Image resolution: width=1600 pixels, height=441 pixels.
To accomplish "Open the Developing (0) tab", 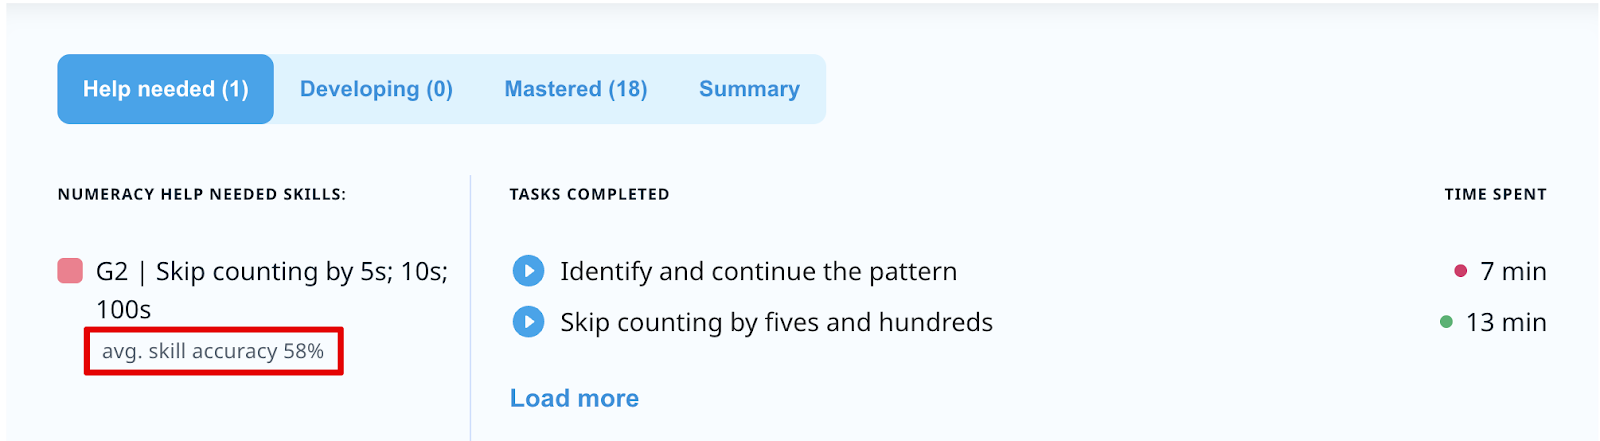I will pos(376,89).
